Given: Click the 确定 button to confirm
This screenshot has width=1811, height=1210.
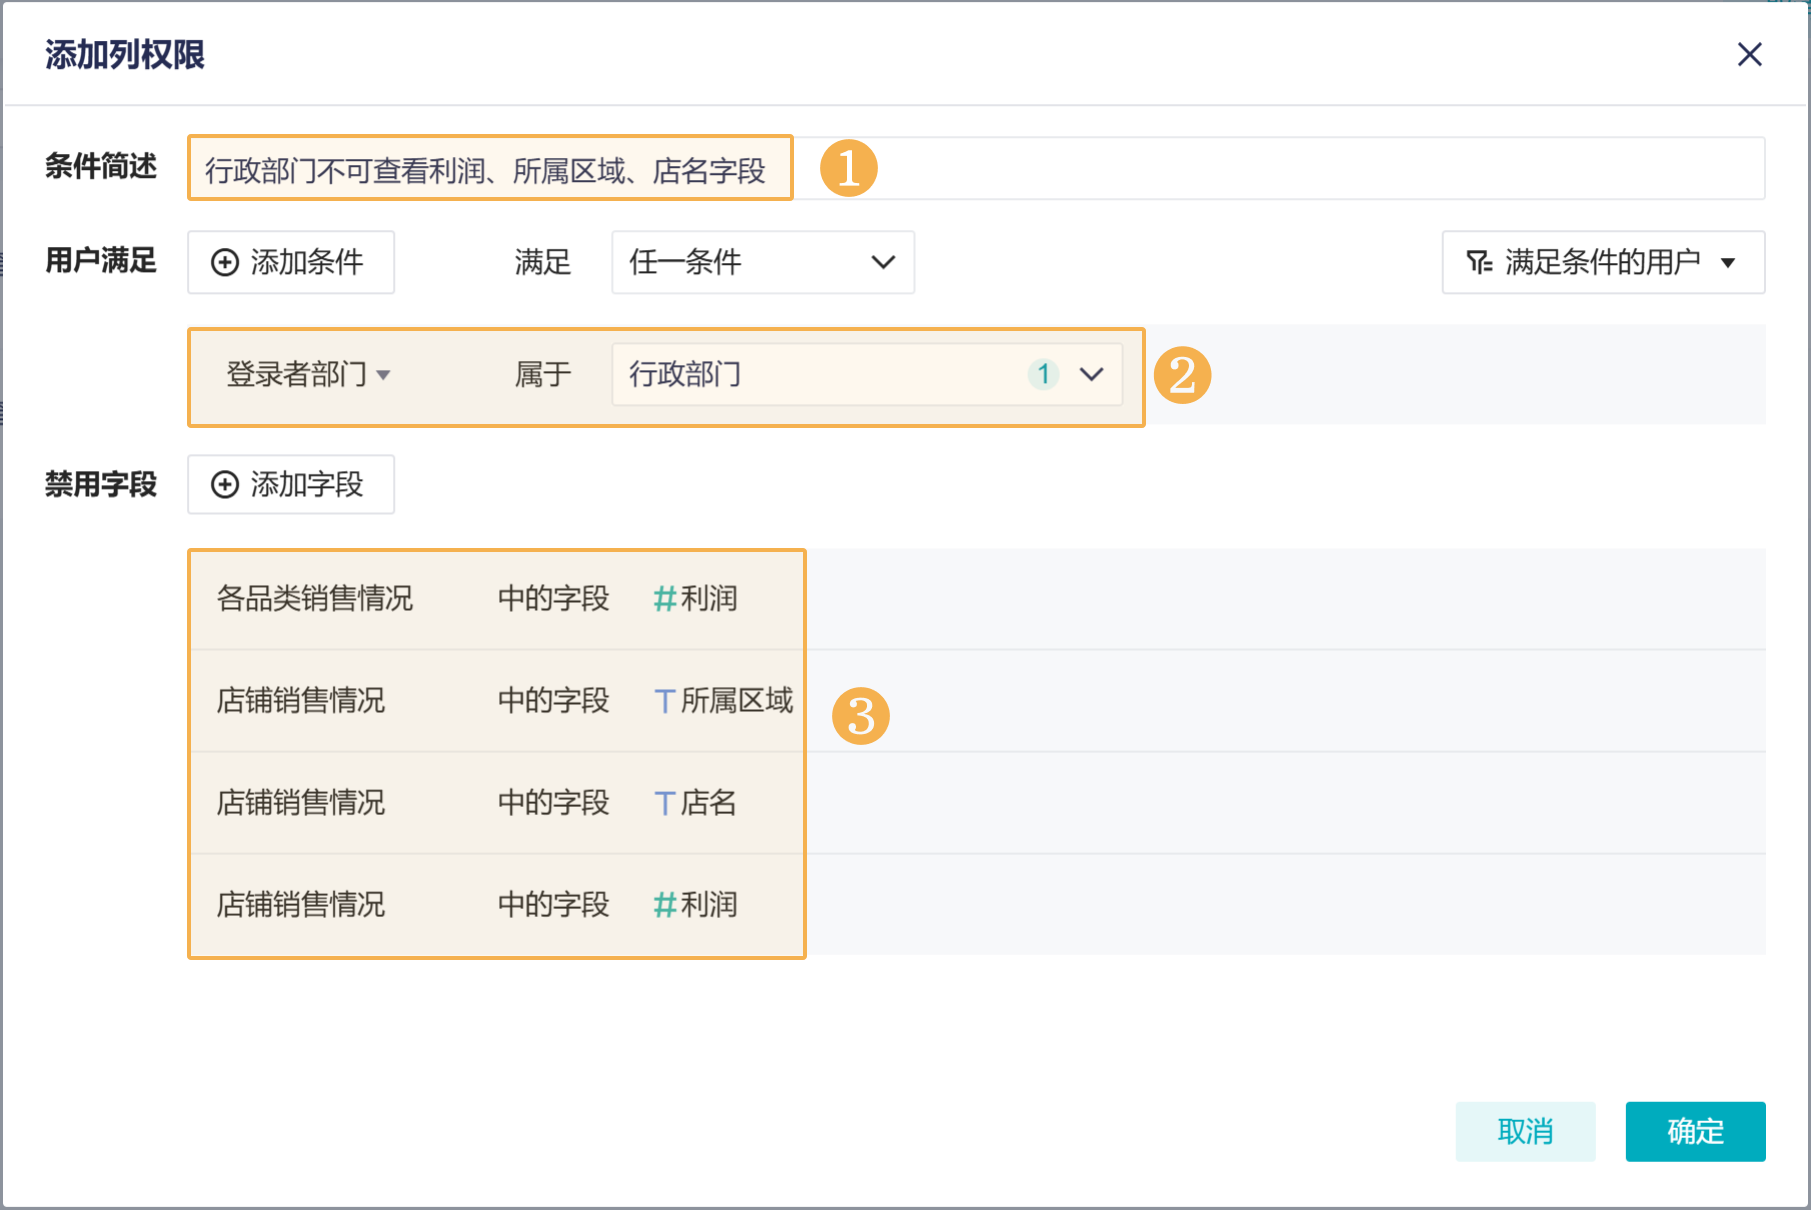Looking at the screenshot, I should coord(1695,1131).
